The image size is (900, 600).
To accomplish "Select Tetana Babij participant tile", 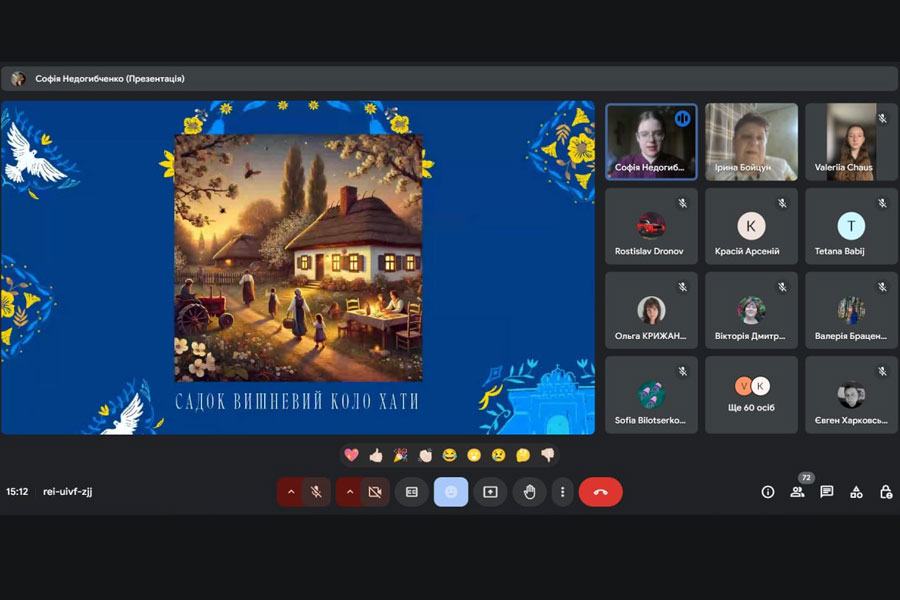I will click(851, 226).
